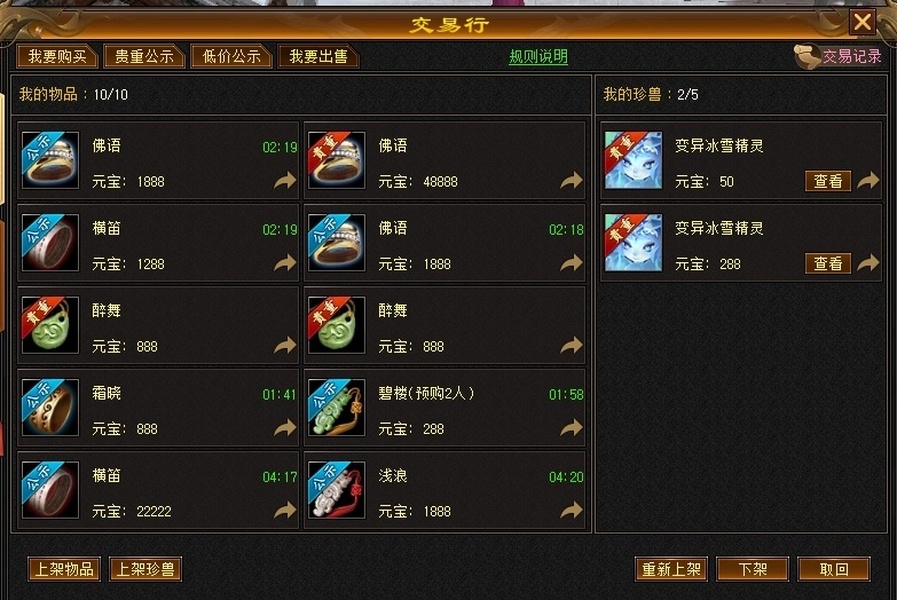
Task: Click the 取回 button
Action: [834, 569]
